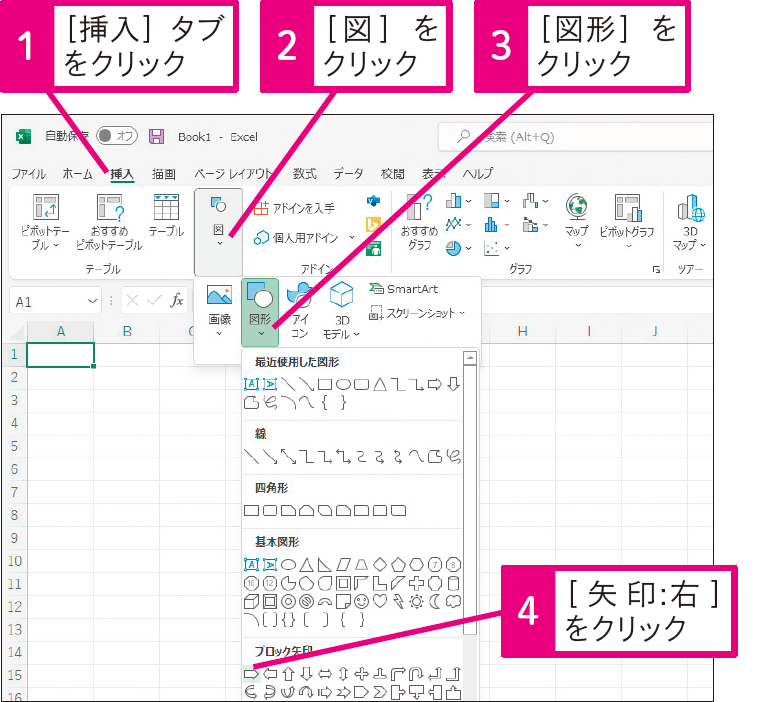Click the 3D マップ button
This screenshot has height=702, width=783.
690,222
